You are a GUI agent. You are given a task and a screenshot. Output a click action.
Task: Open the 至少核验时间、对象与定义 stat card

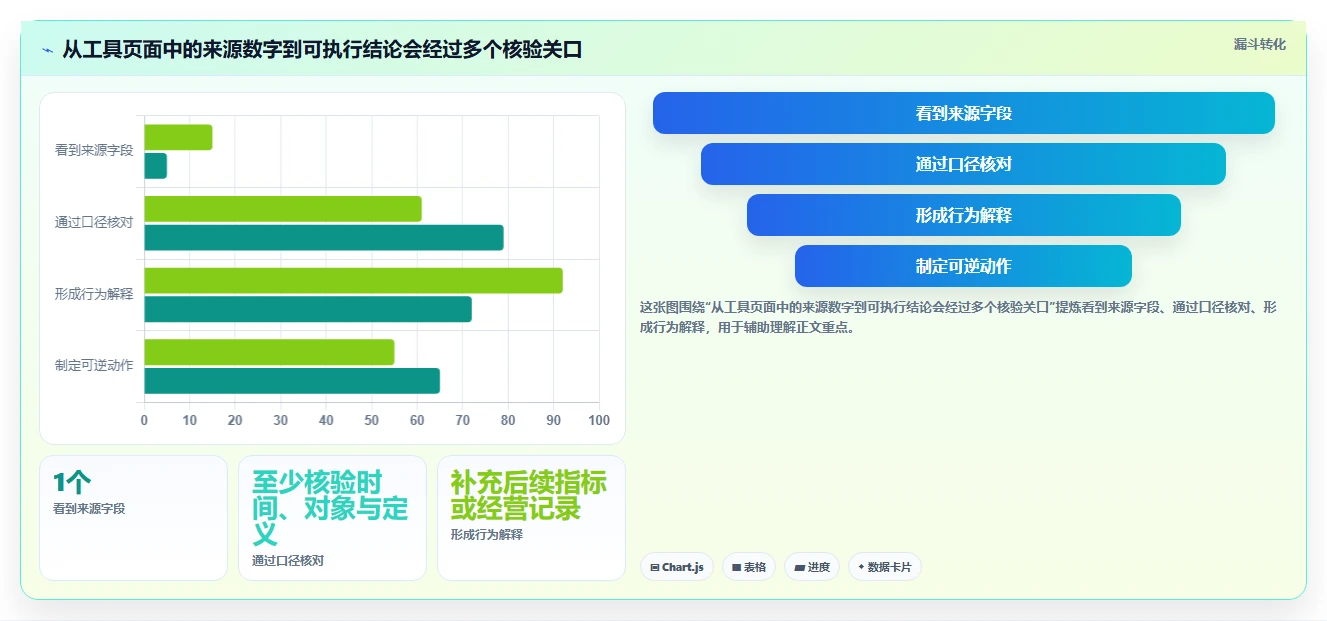click(332, 518)
